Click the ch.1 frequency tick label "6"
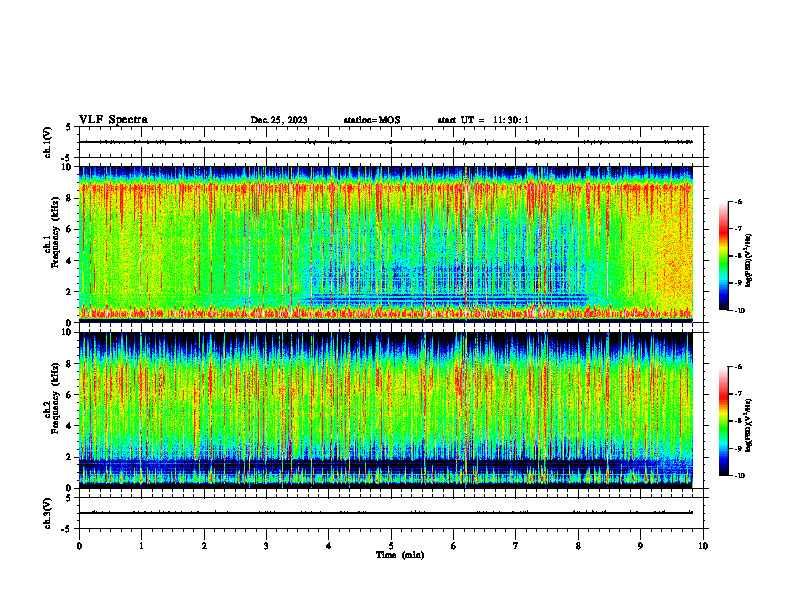This screenshot has width=792, height=612. pos(71,229)
